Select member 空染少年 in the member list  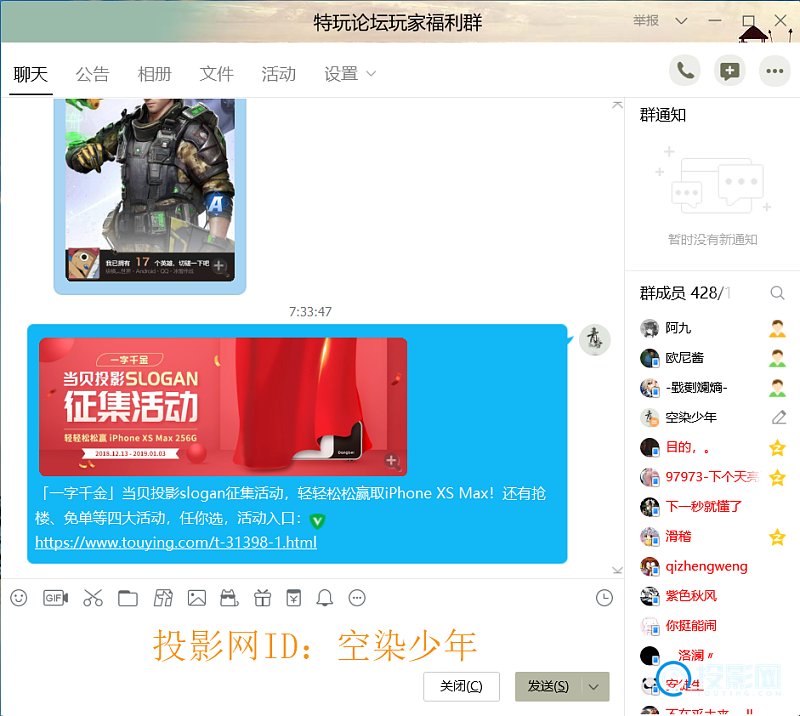(710, 417)
